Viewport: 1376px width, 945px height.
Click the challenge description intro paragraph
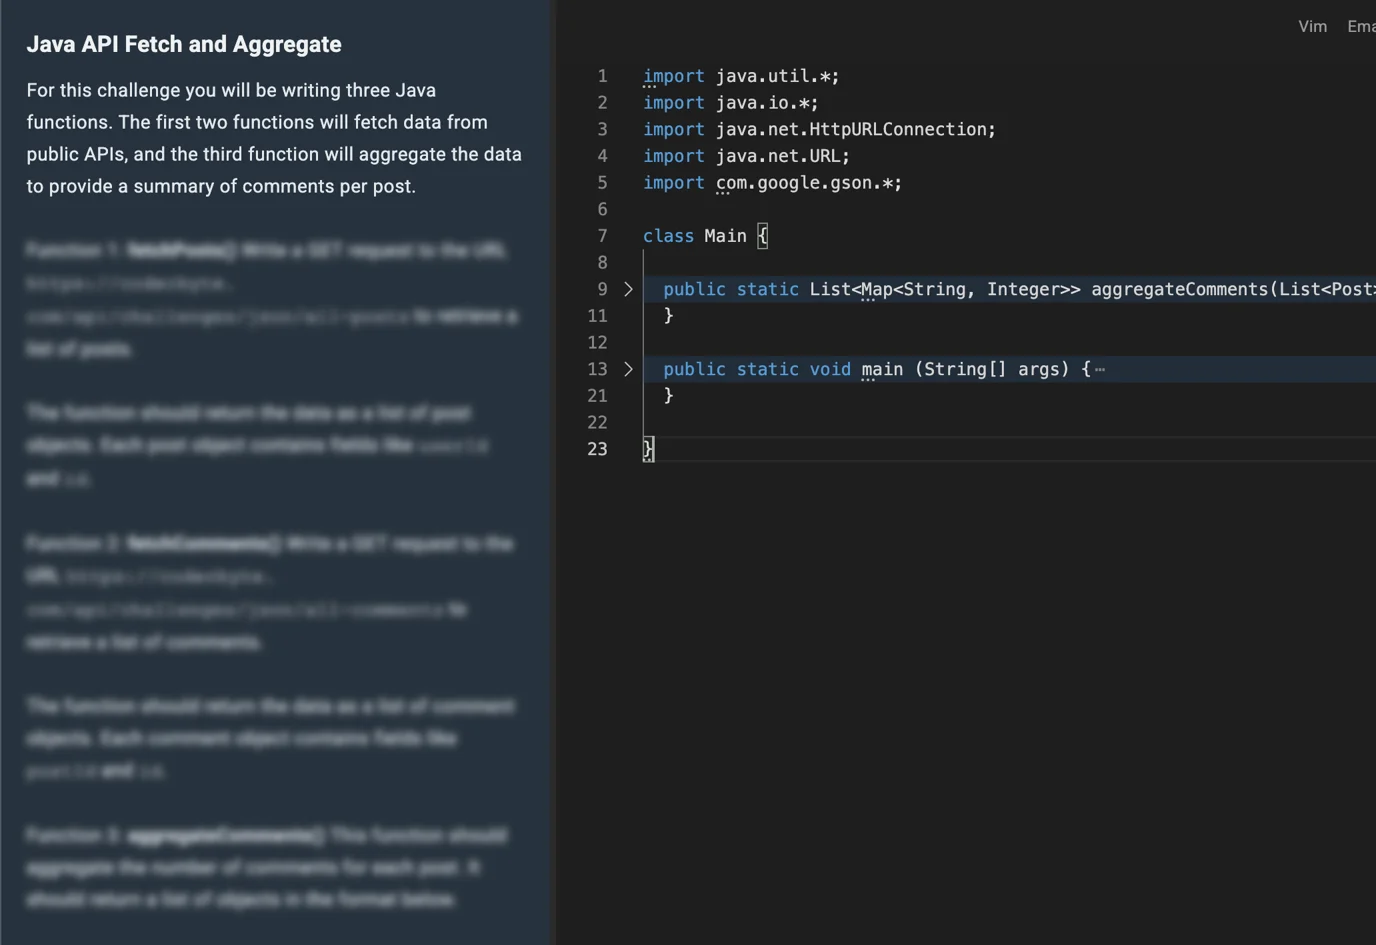[x=274, y=138]
